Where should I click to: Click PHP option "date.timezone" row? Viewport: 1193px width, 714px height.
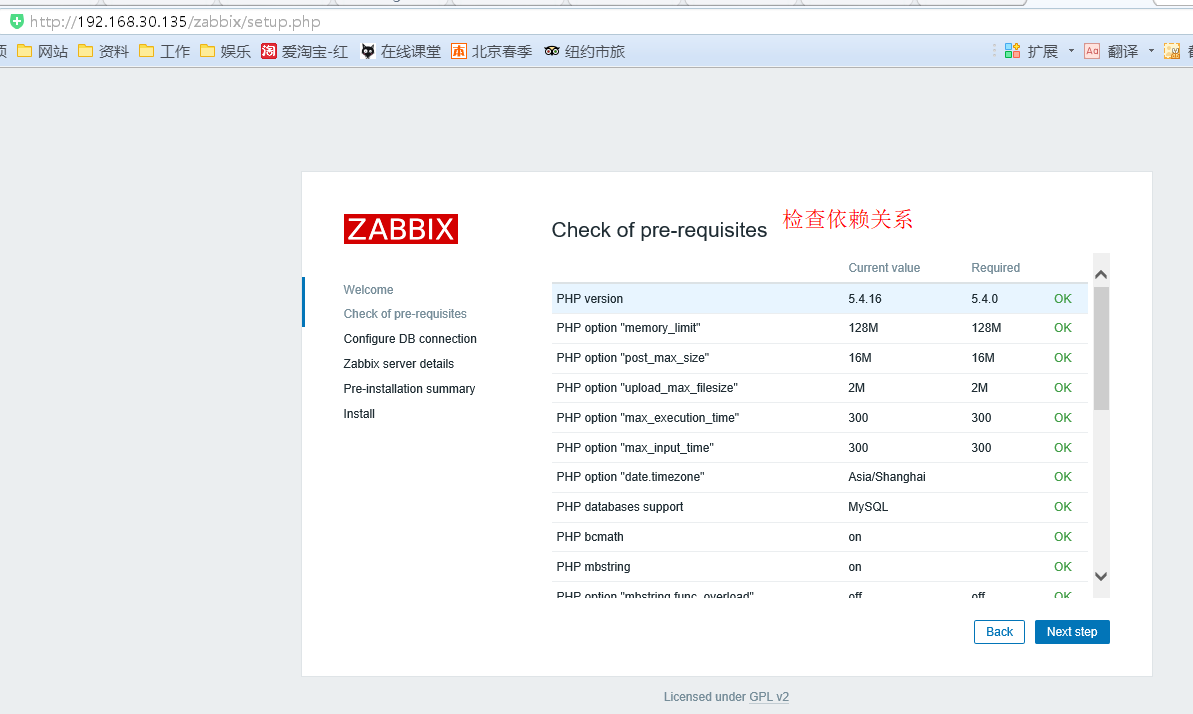pyautogui.click(x=819, y=477)
